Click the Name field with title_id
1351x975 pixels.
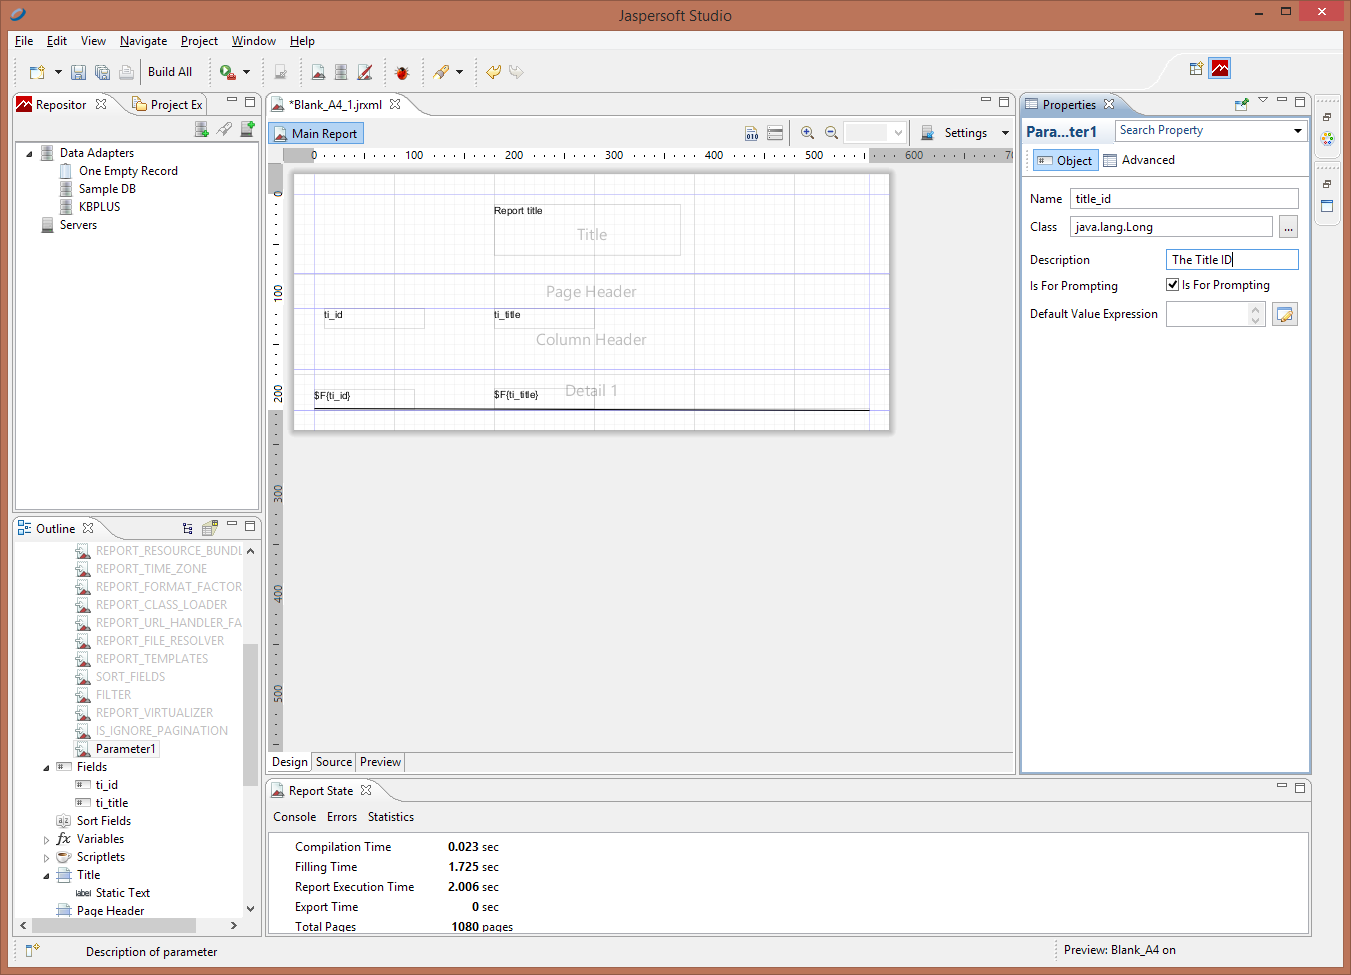click(1184, 199)
